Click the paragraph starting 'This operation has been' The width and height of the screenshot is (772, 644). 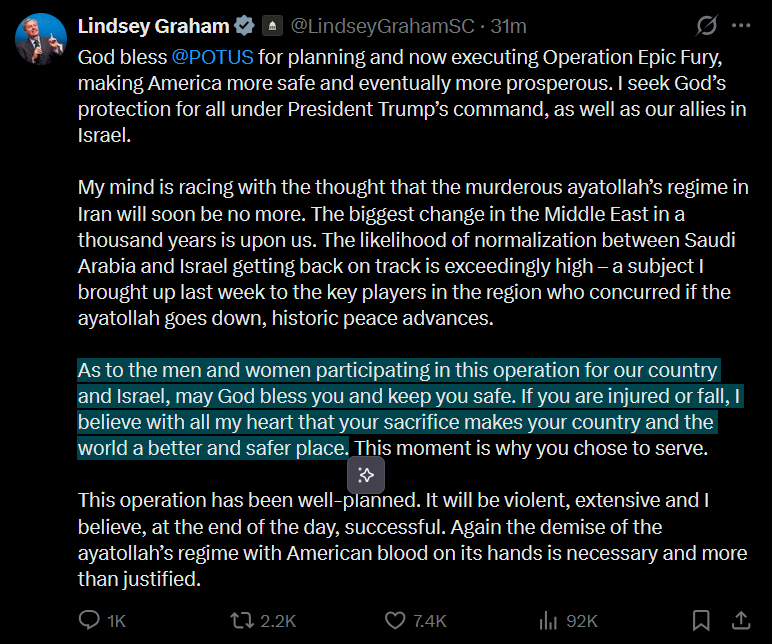coord(400,539)
